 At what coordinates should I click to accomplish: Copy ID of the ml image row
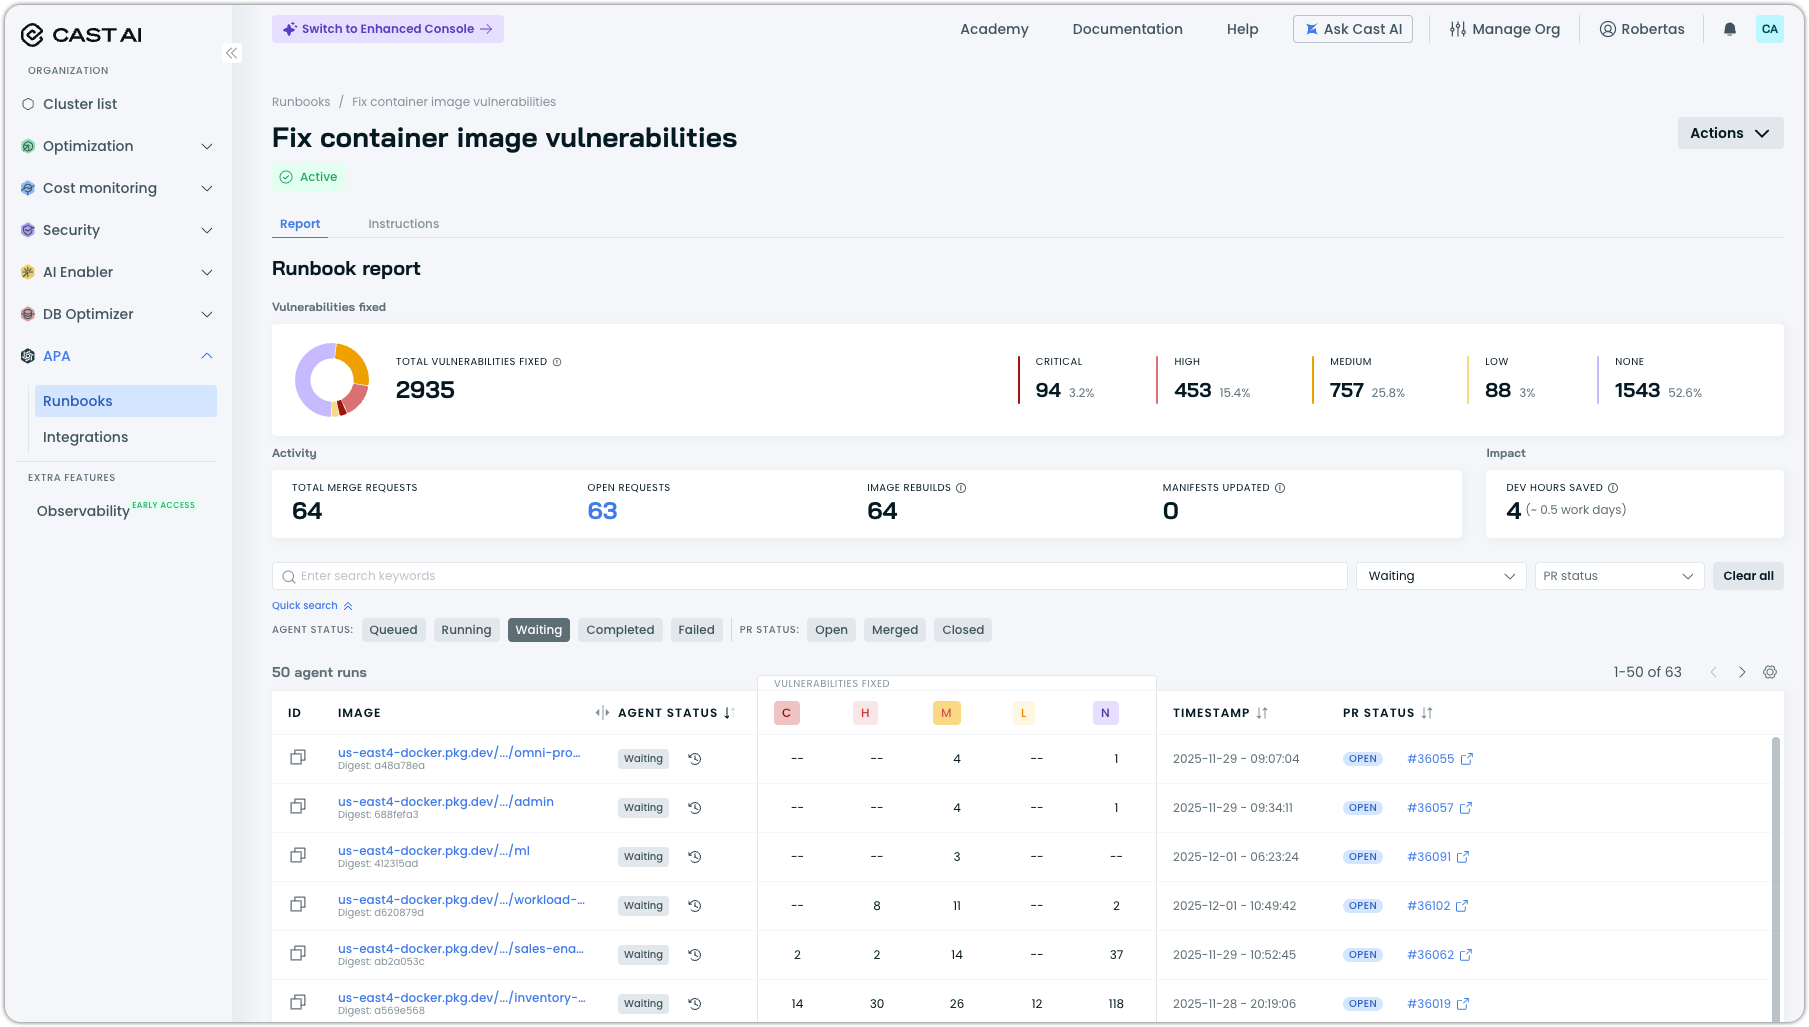tap(298, 856)
